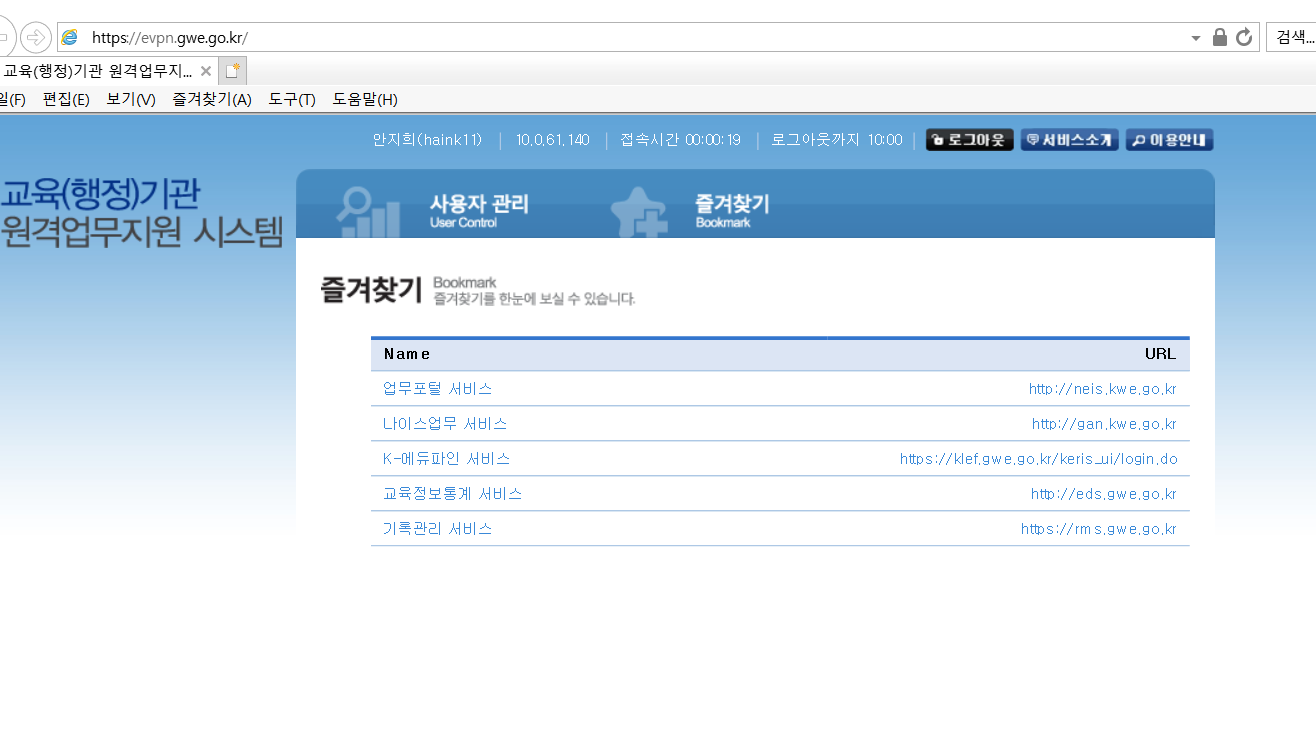Click the Name column header
The image size is (1316, 731).
[x=408, y=354]
